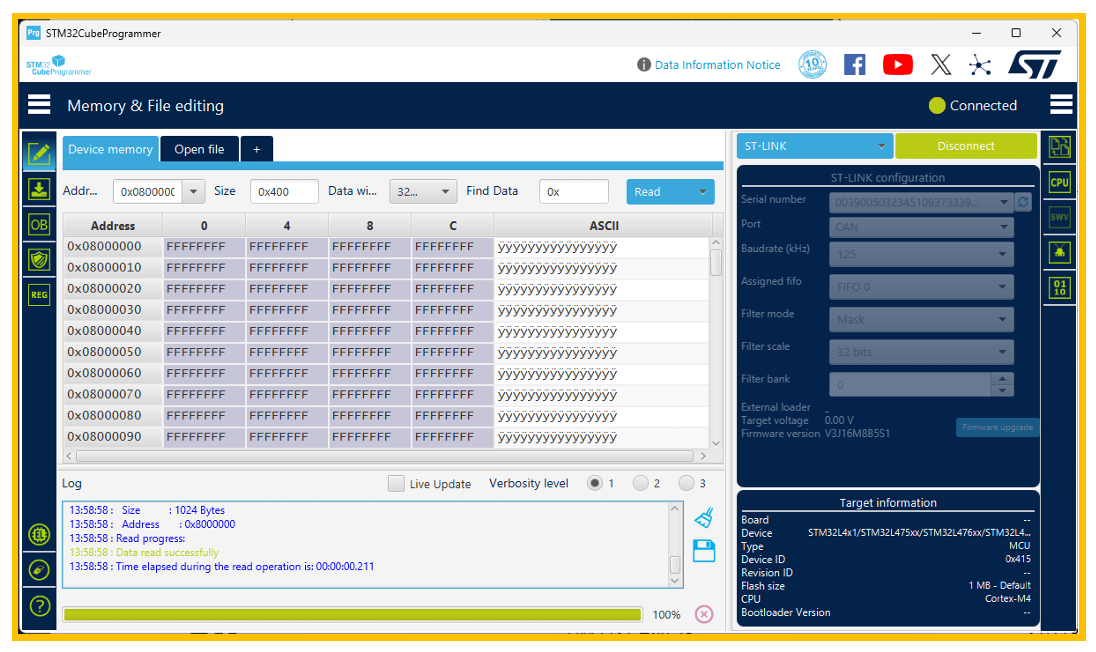1096x652 pixels.
Task: Click the network star community icon
Action: pos(980,65)
